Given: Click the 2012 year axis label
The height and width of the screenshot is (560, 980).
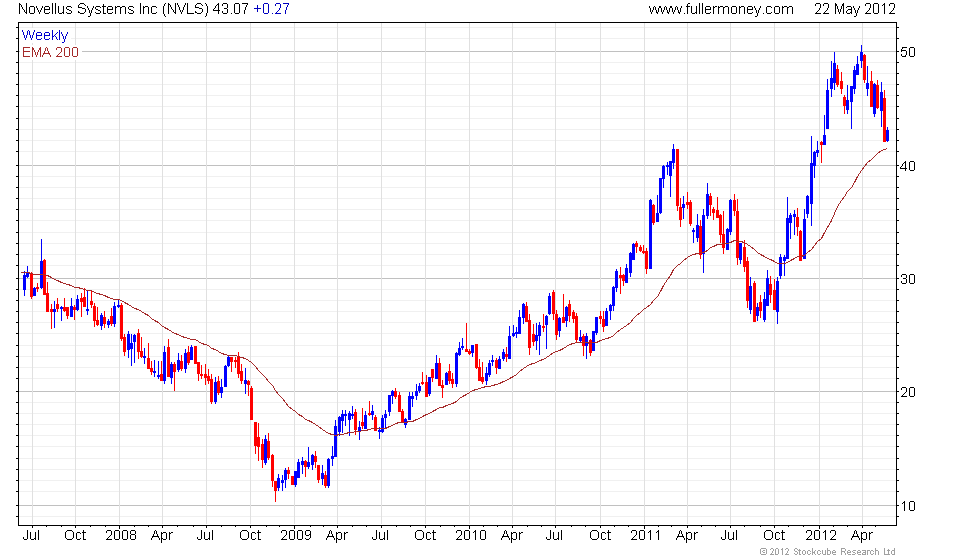Looking at the screenshot, I should pos(820,536).
